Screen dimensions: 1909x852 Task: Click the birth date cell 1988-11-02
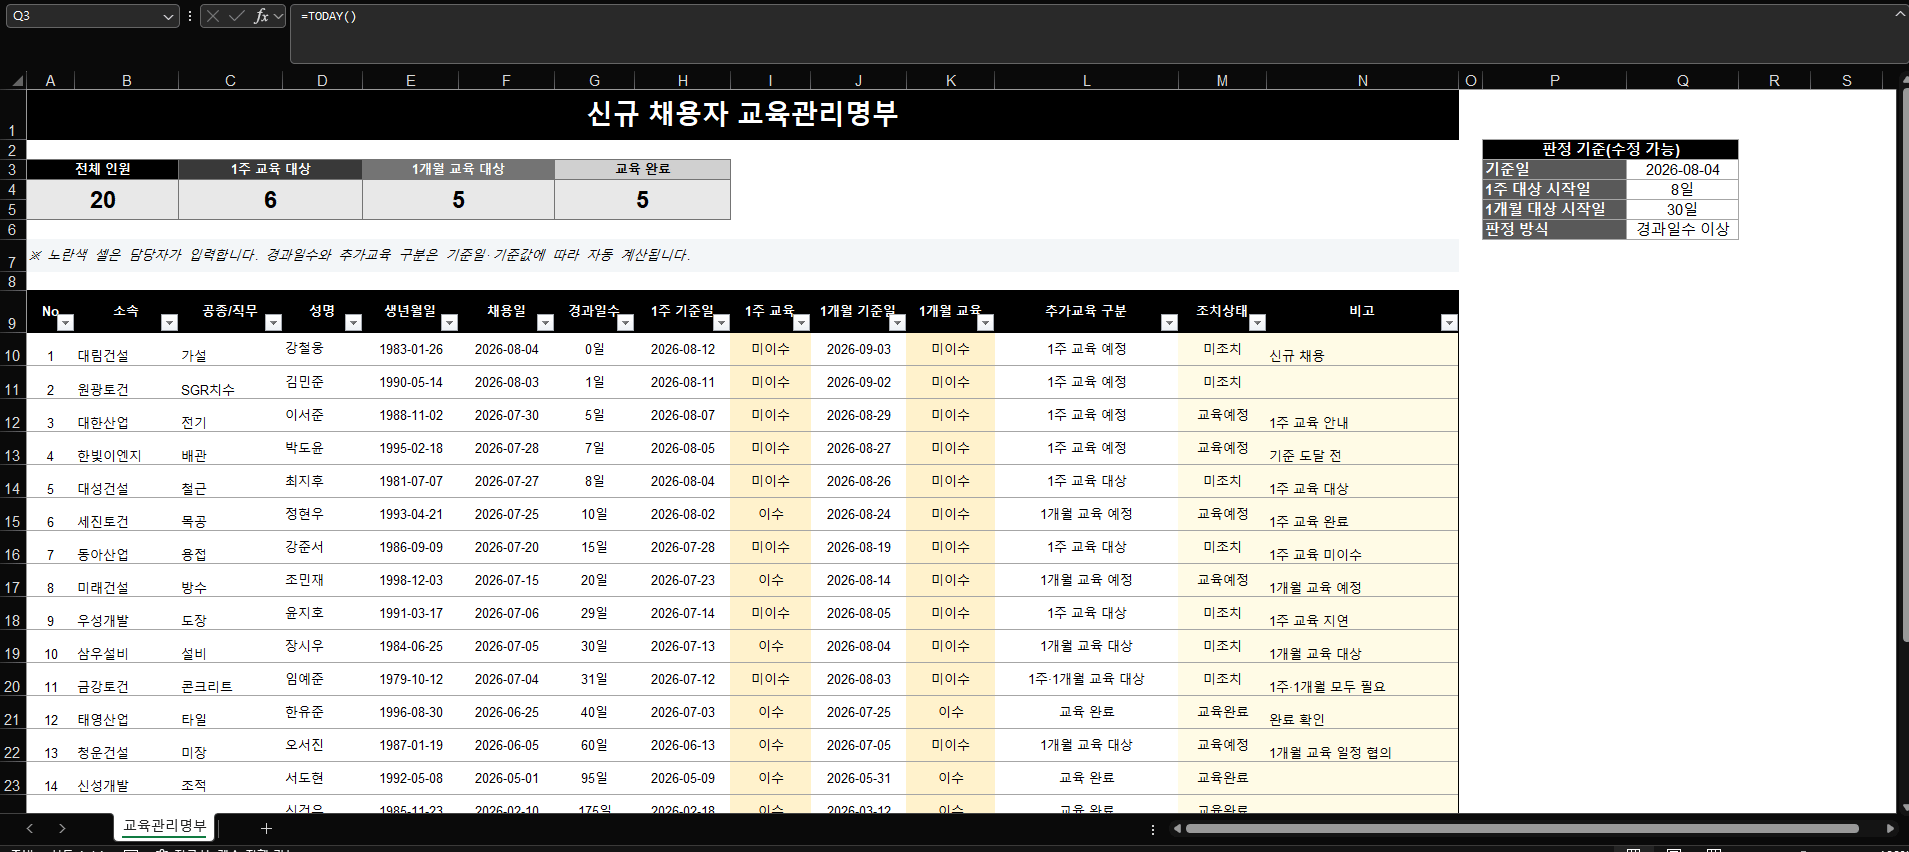click(411, 415)
